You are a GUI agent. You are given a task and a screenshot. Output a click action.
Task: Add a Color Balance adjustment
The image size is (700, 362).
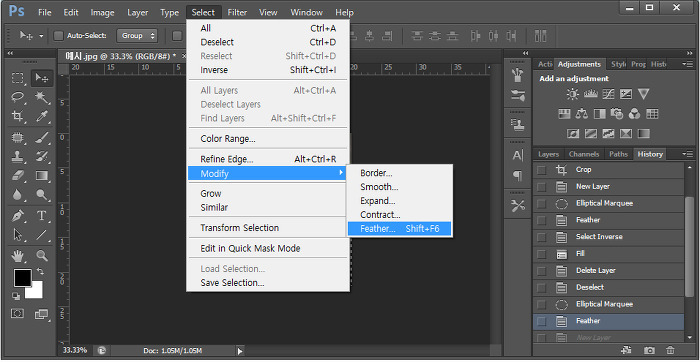point(581,114)
